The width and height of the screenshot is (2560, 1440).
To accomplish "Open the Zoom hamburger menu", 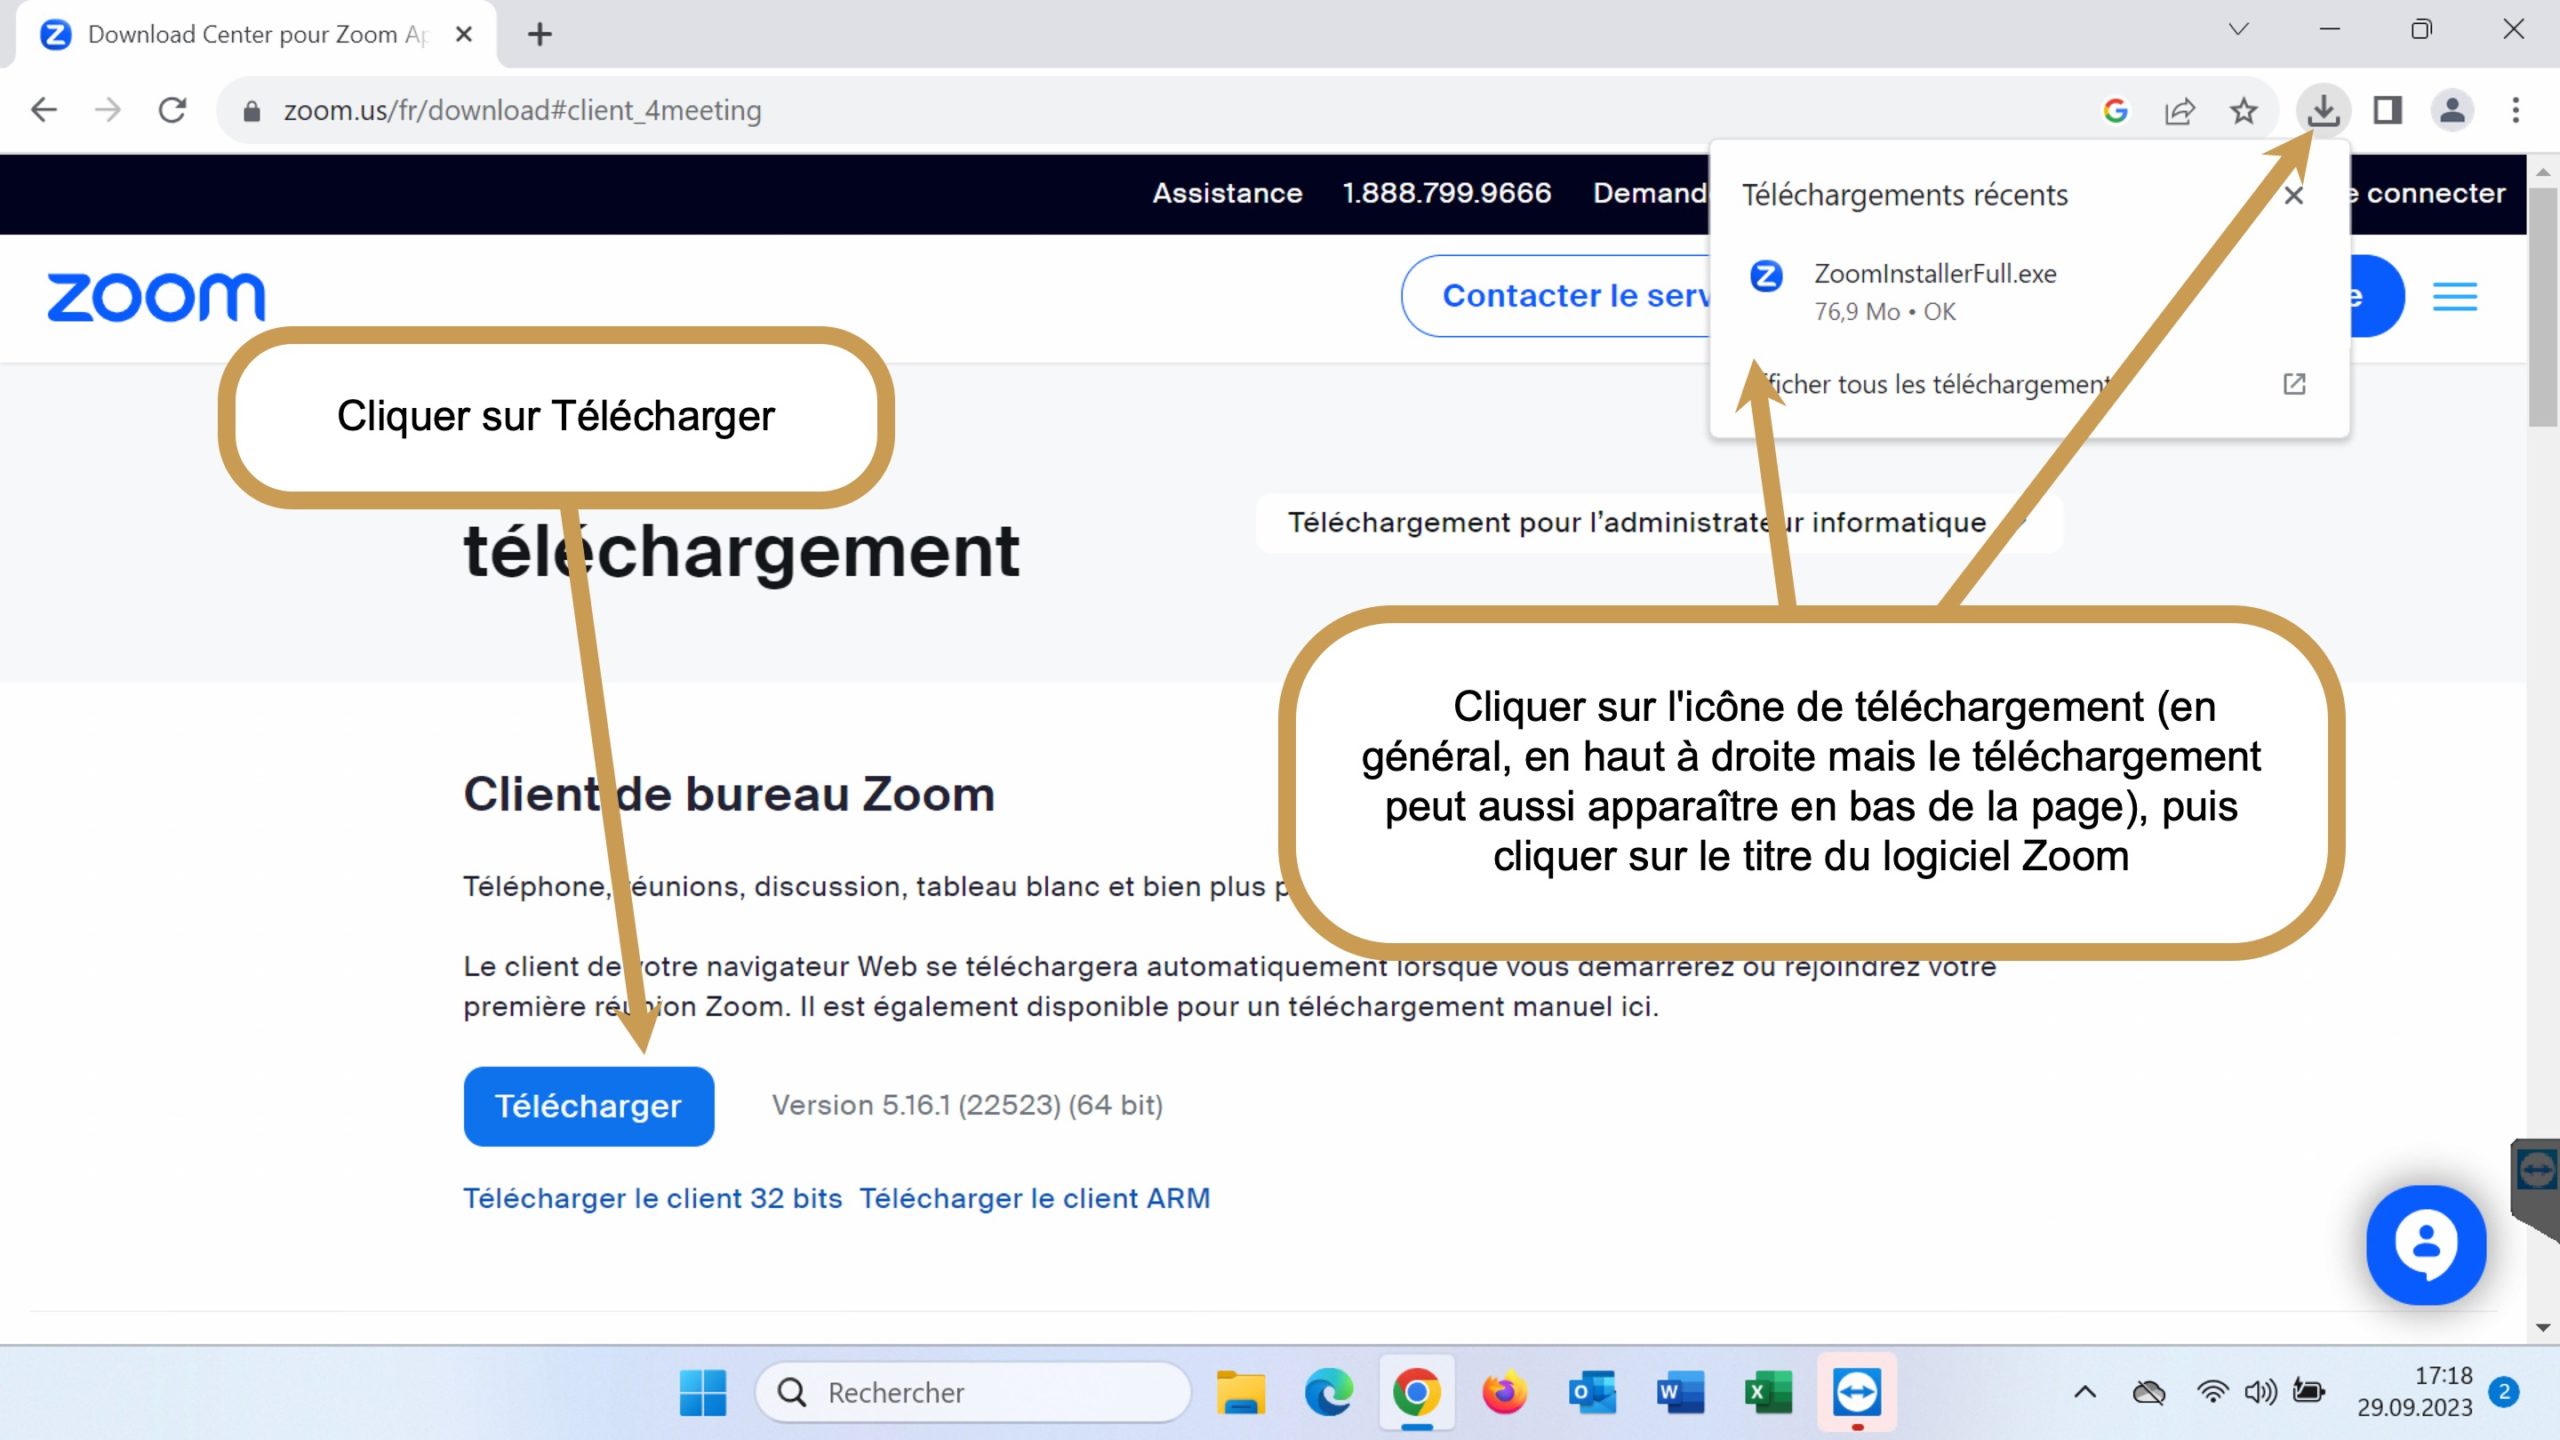I will tap(2454, 297).
